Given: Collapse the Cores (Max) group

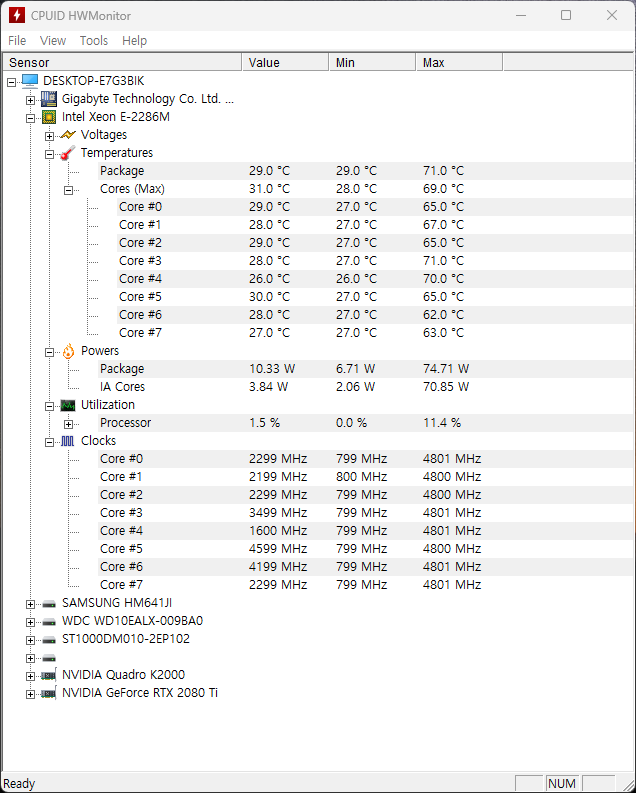Looking at the screenshot, I should (68, 190).
